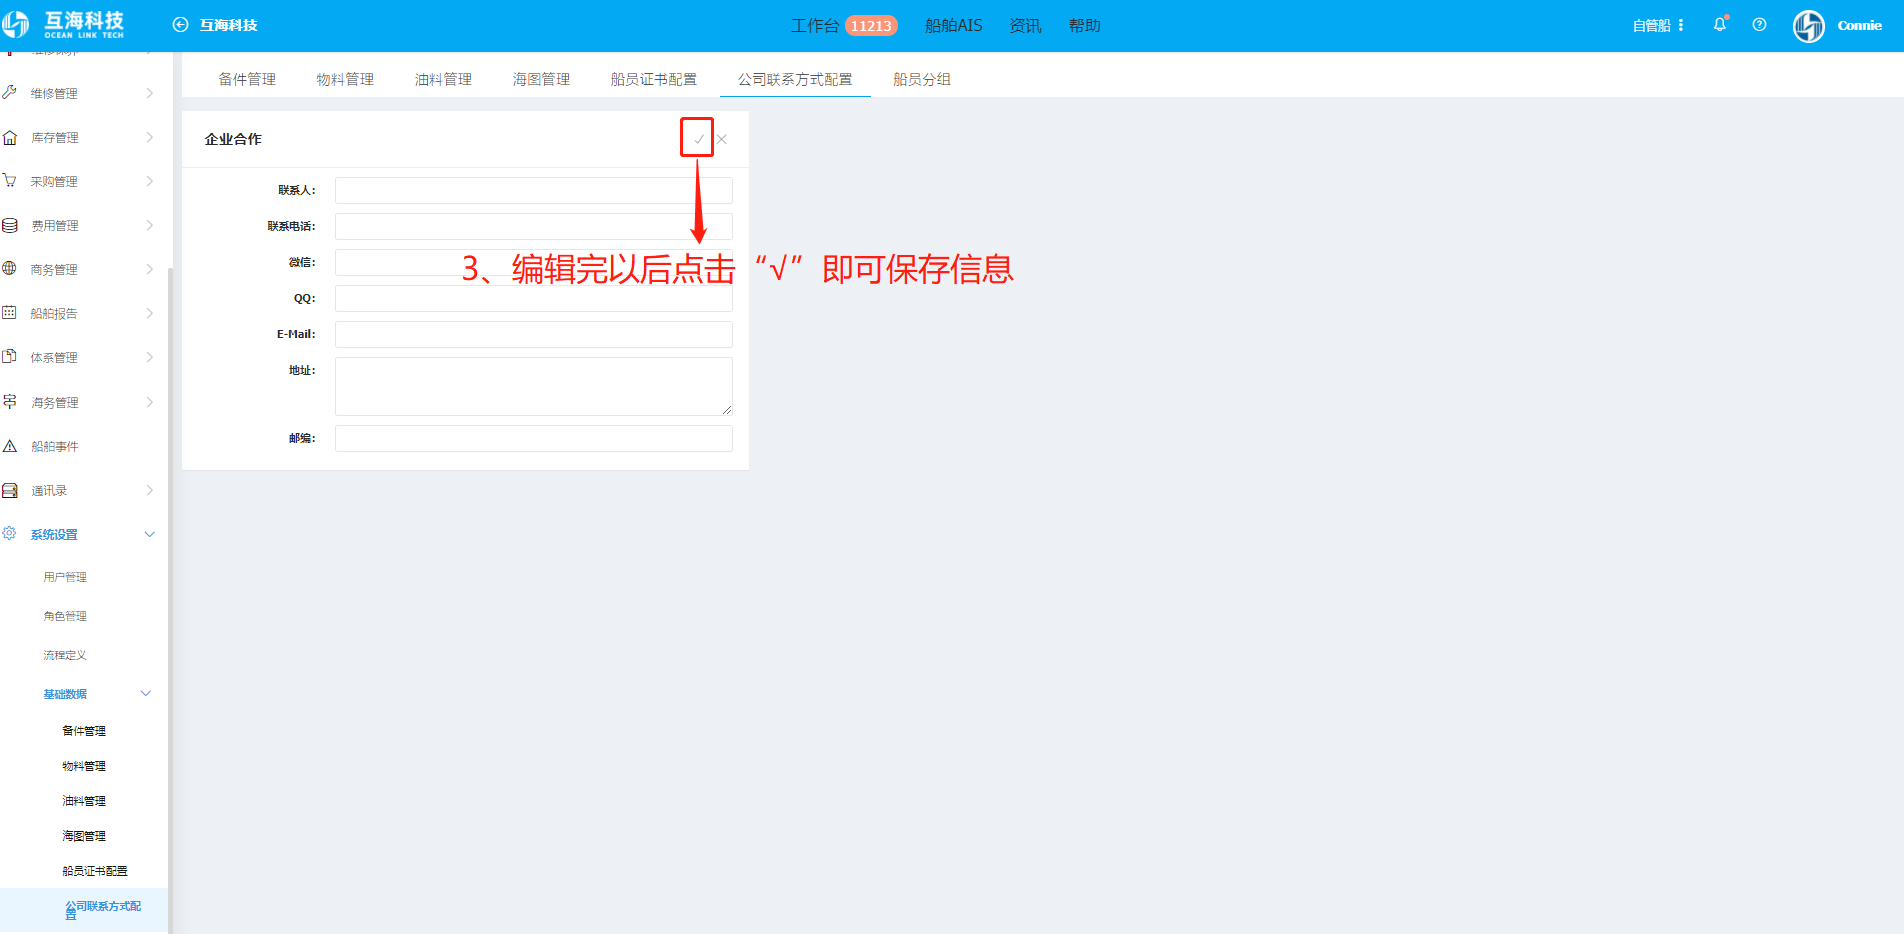Open 物料管理 under 基础数据 in sidebar
The height and width of the screenshot is (934, 1904).
coord(84,766)
